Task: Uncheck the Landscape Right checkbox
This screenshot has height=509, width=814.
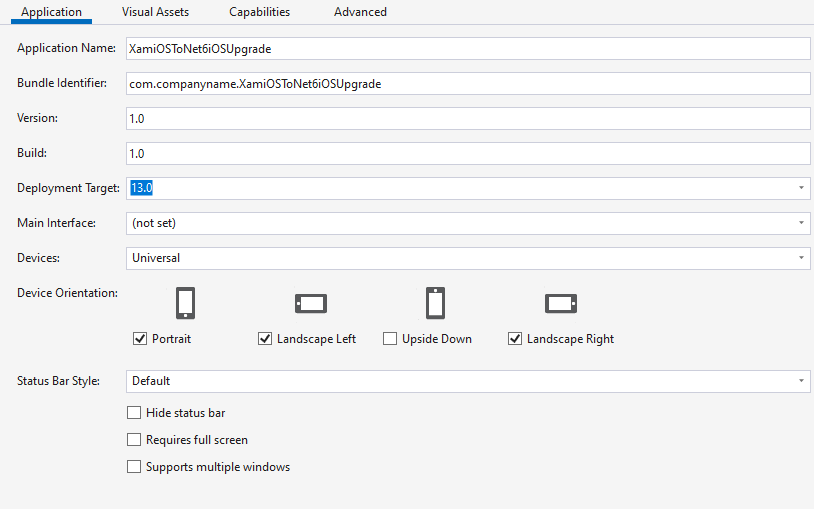Action: coord(514,339)
